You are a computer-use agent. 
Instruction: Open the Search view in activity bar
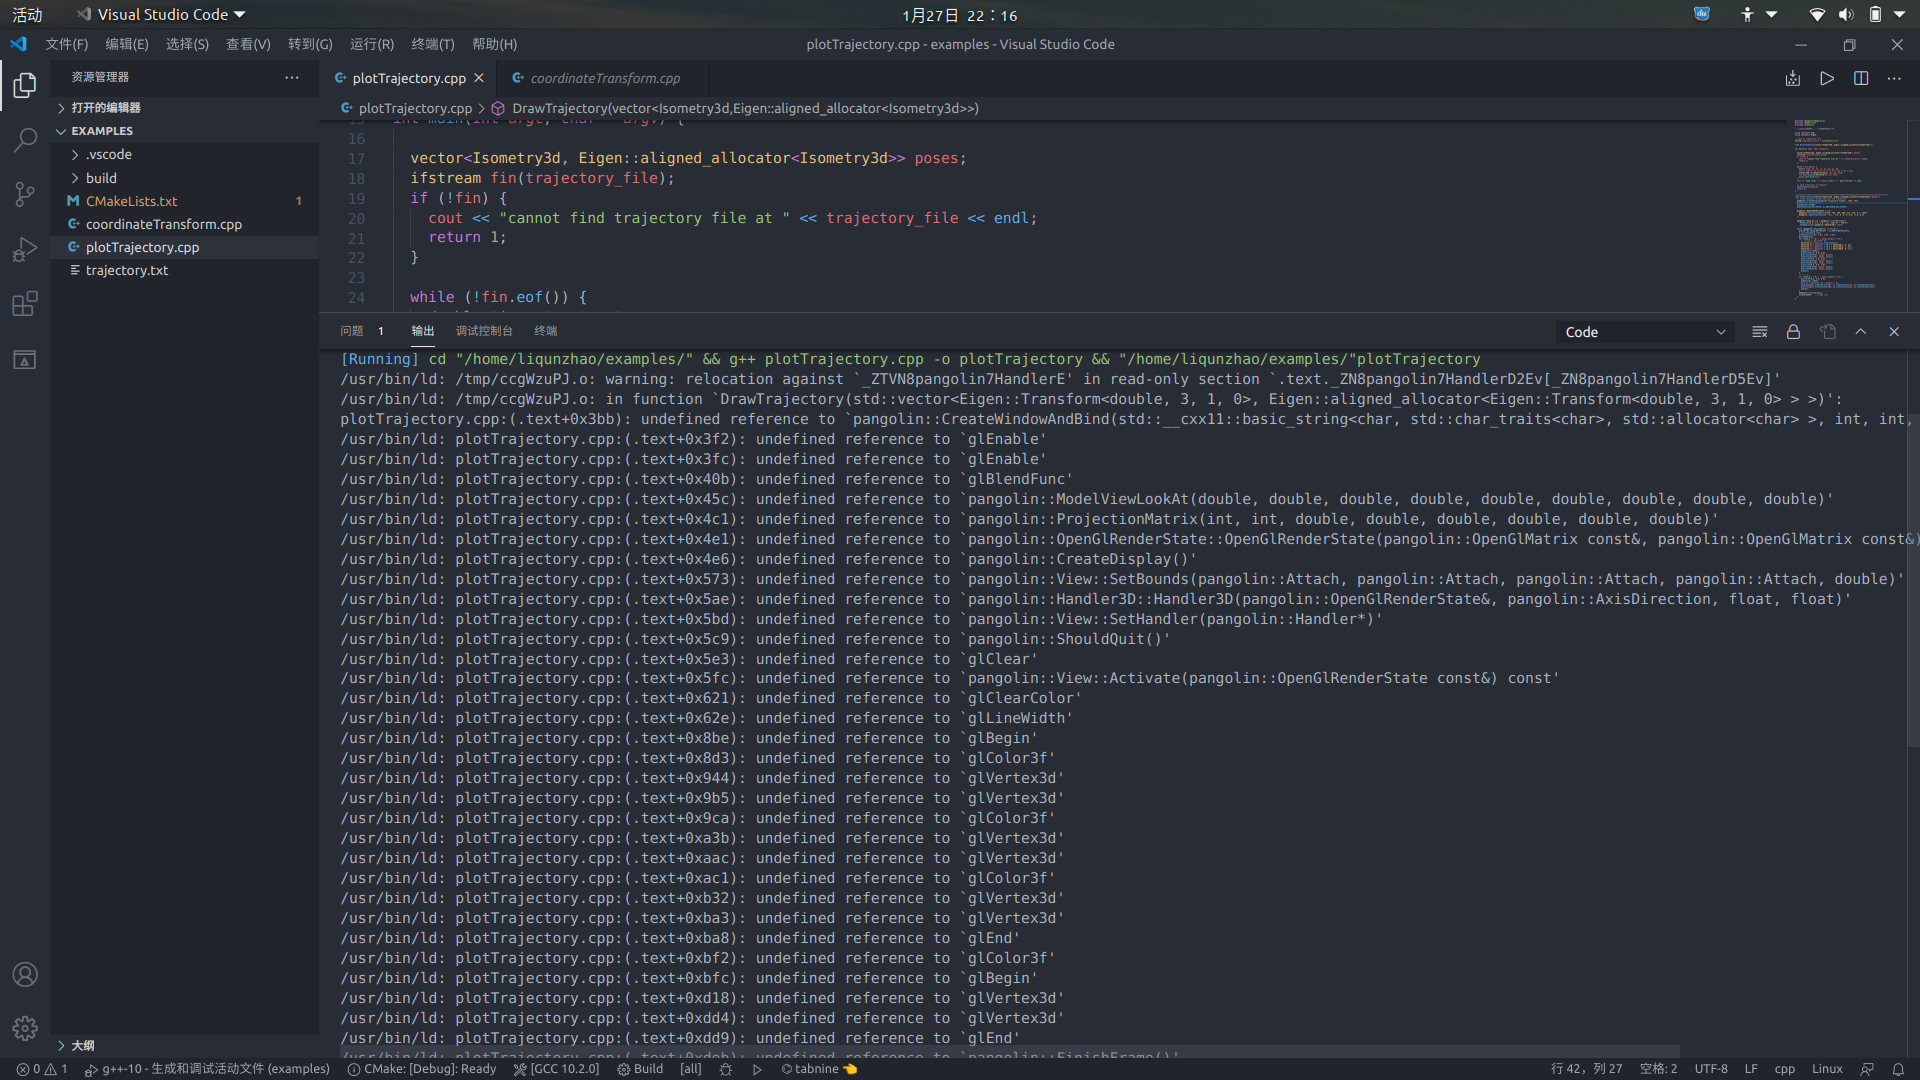point(25,140)
